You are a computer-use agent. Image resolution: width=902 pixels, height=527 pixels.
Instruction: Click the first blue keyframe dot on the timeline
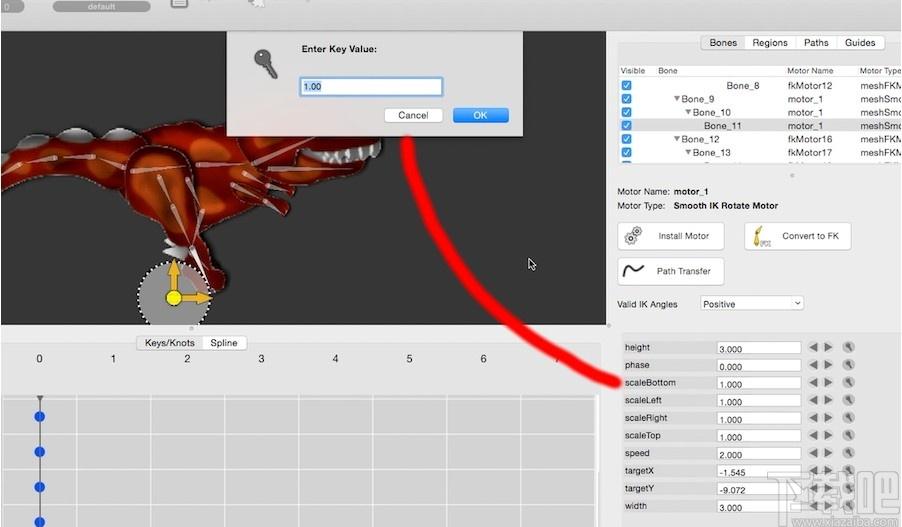coord(40,416)
